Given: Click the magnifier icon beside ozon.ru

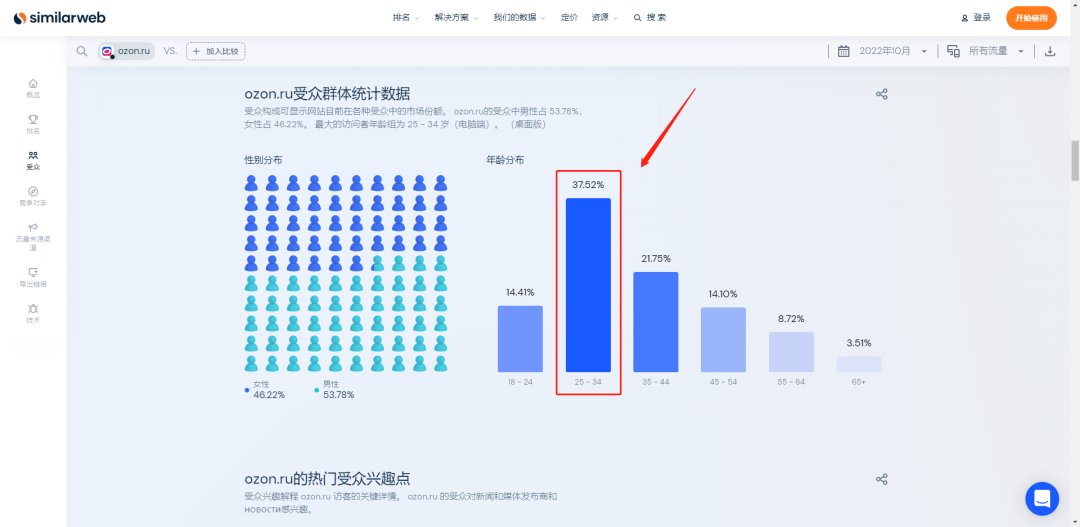Looking at the screenshot, I should tap(82, 51).
